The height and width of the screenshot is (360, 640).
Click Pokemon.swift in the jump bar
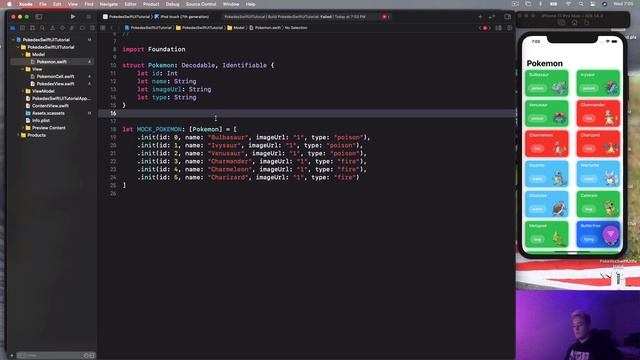(265, 28)
